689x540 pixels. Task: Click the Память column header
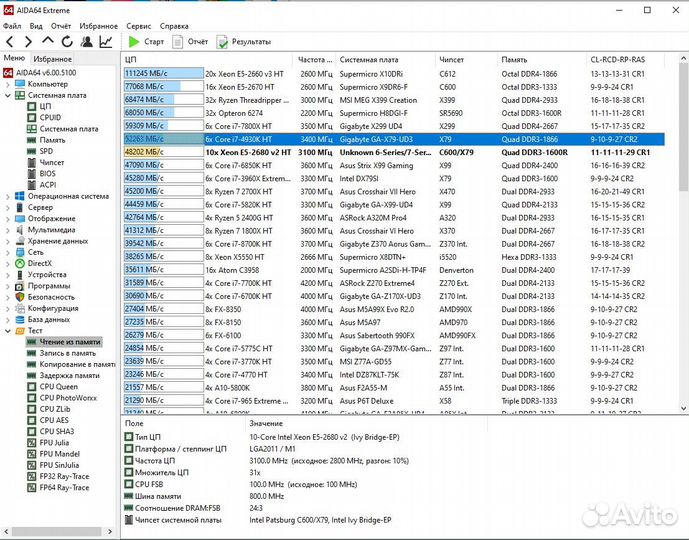[514, 60]
